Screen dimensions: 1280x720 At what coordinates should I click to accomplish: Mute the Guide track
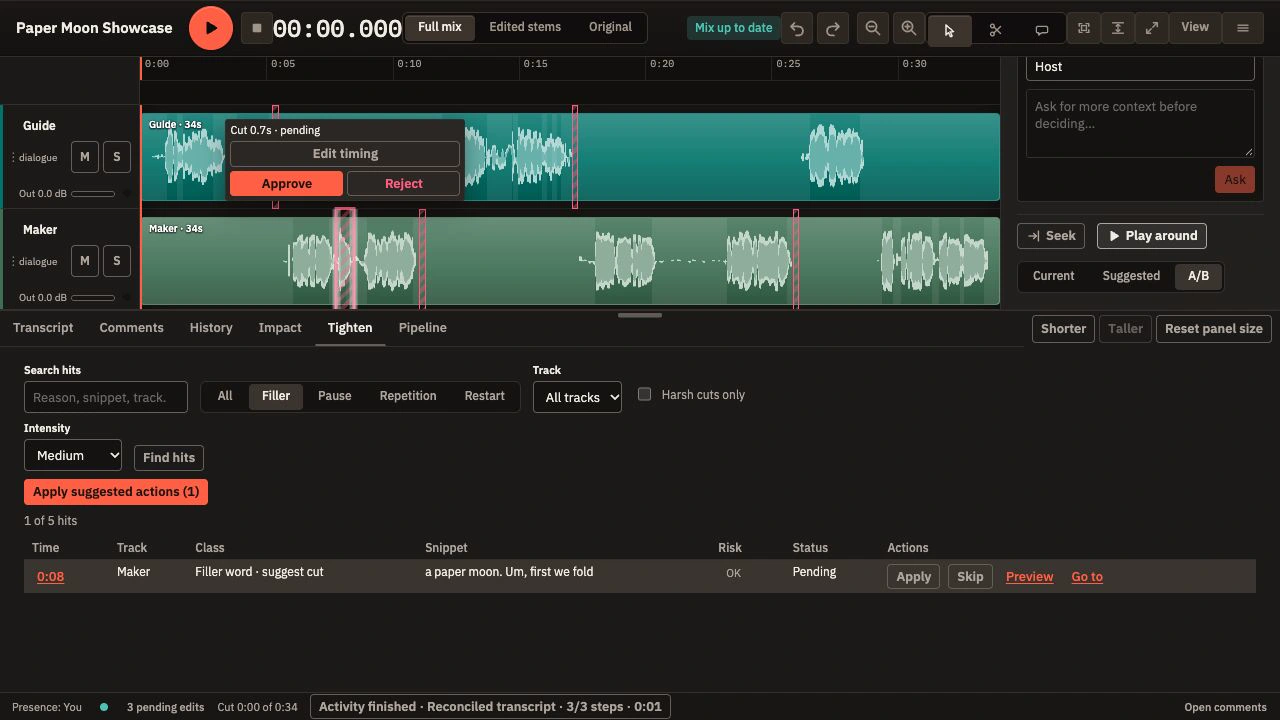(x=85, y=157)
